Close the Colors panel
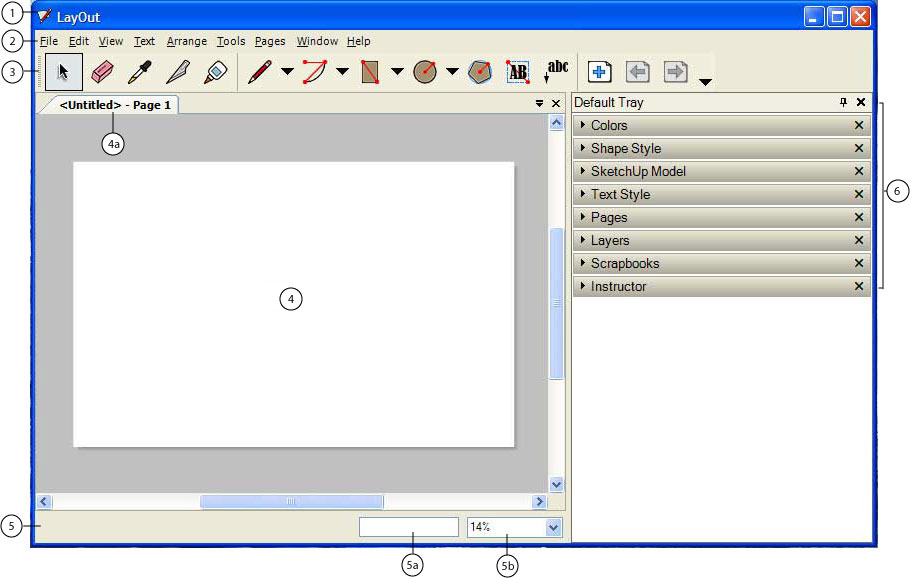This screenshot has height=578, width=910. point(859,125)
